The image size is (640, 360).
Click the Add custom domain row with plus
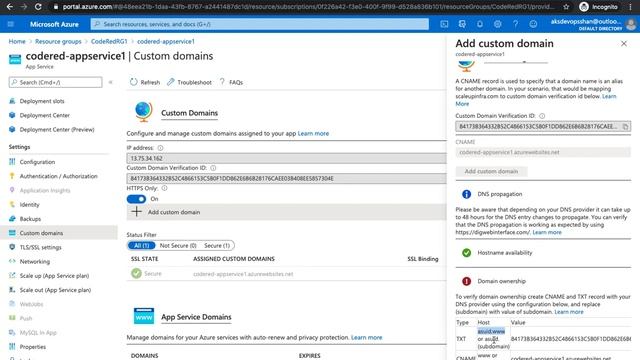pyautogui.click(x=287, y=212)
